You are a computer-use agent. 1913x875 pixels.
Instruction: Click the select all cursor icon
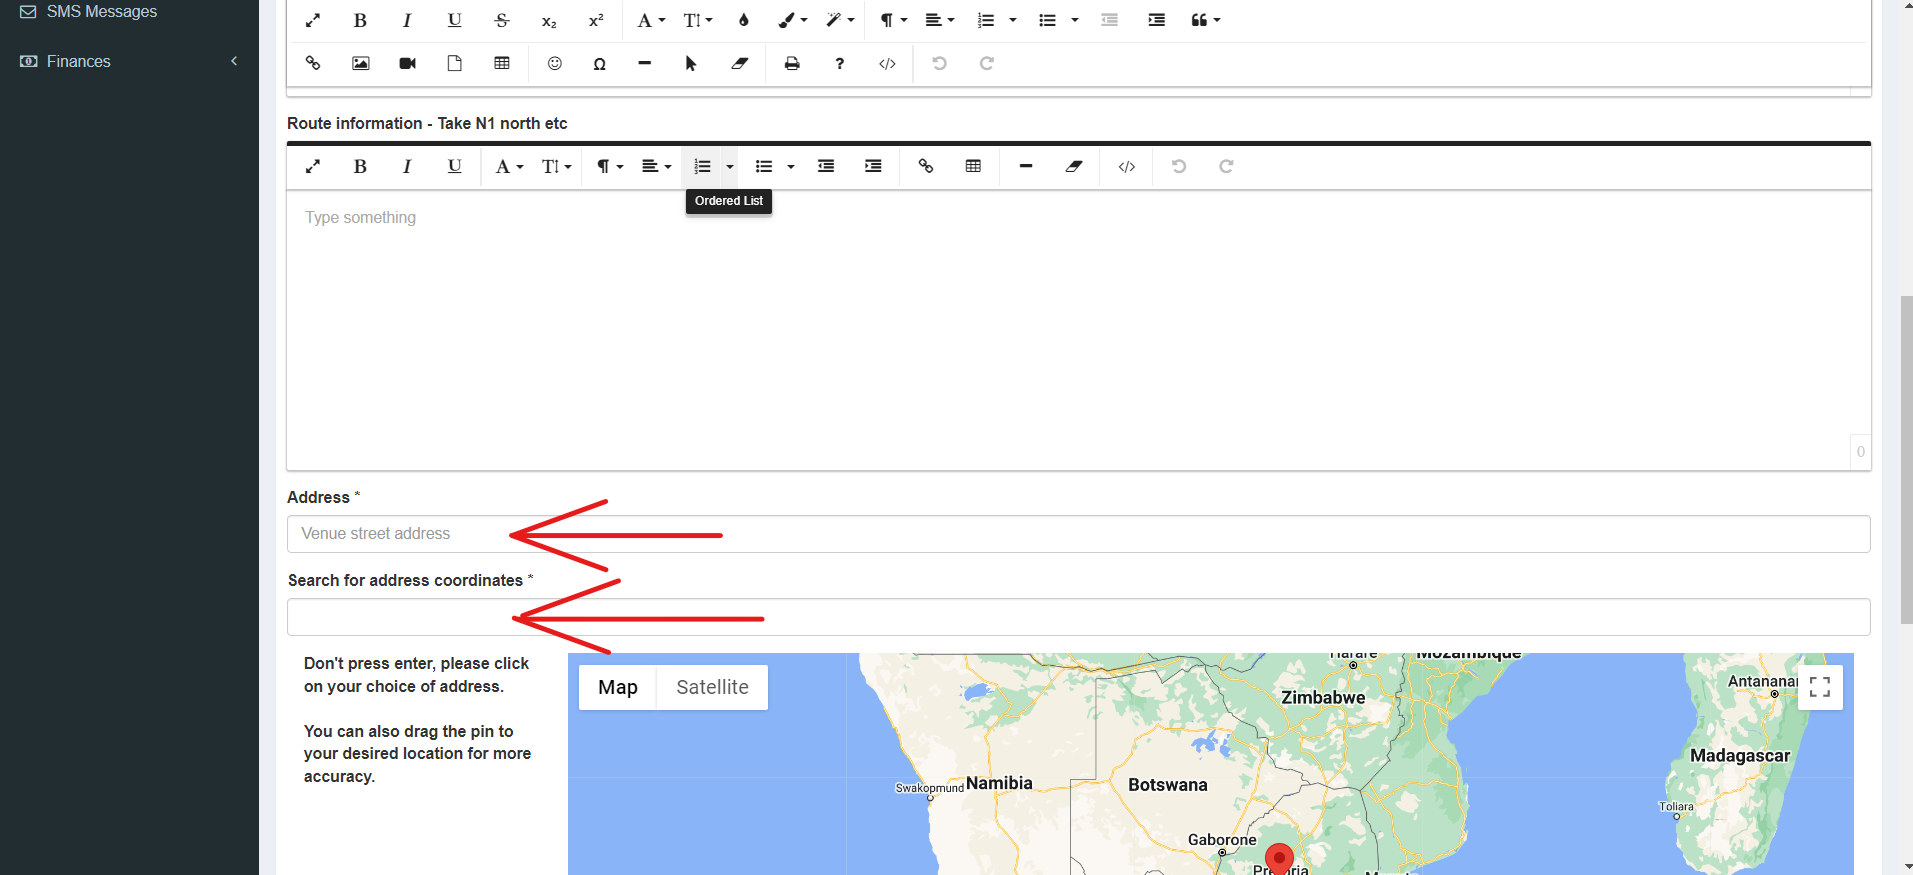(x=691, y=63)
